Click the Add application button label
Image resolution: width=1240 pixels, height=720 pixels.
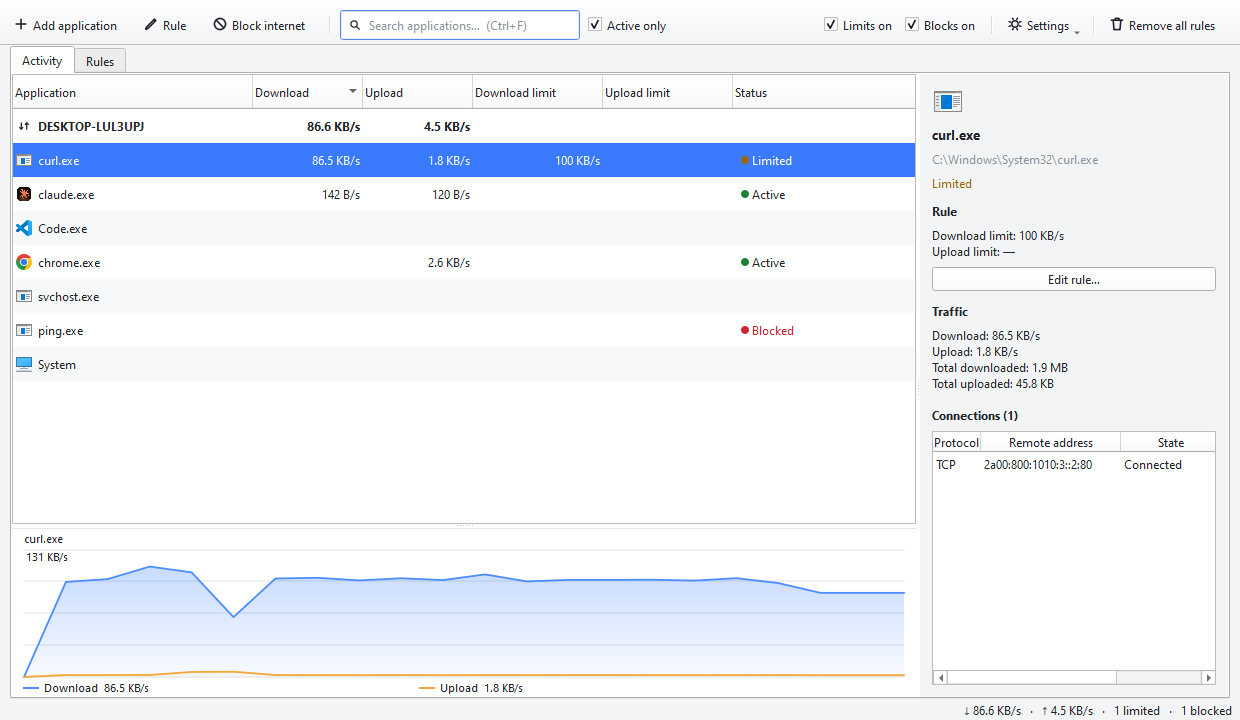75,26
